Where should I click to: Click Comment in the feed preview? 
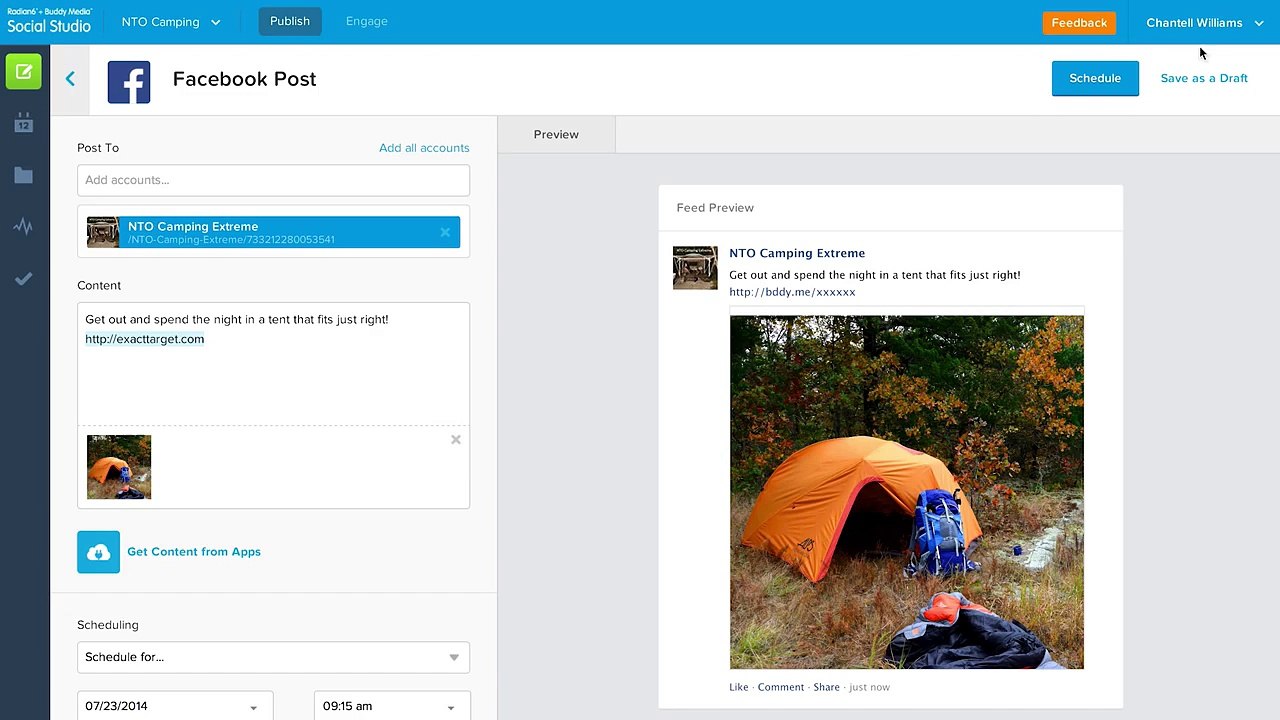pos(781,687)
